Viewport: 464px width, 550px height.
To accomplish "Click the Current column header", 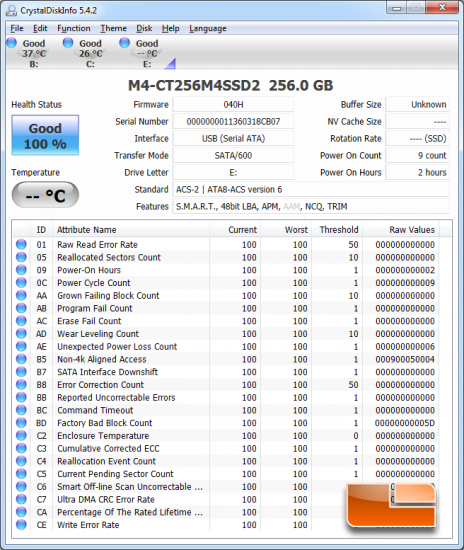I will (x=235, y=230).
